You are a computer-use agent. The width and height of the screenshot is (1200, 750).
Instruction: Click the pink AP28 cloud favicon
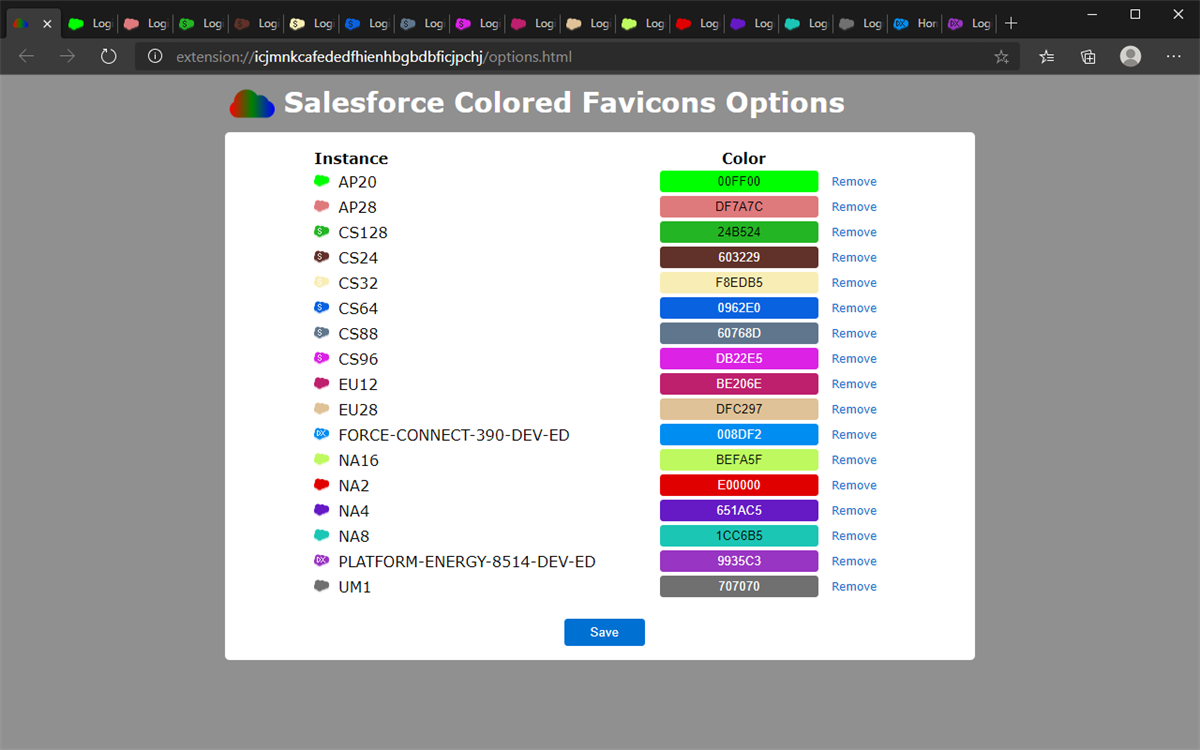(x=322, y=206)
